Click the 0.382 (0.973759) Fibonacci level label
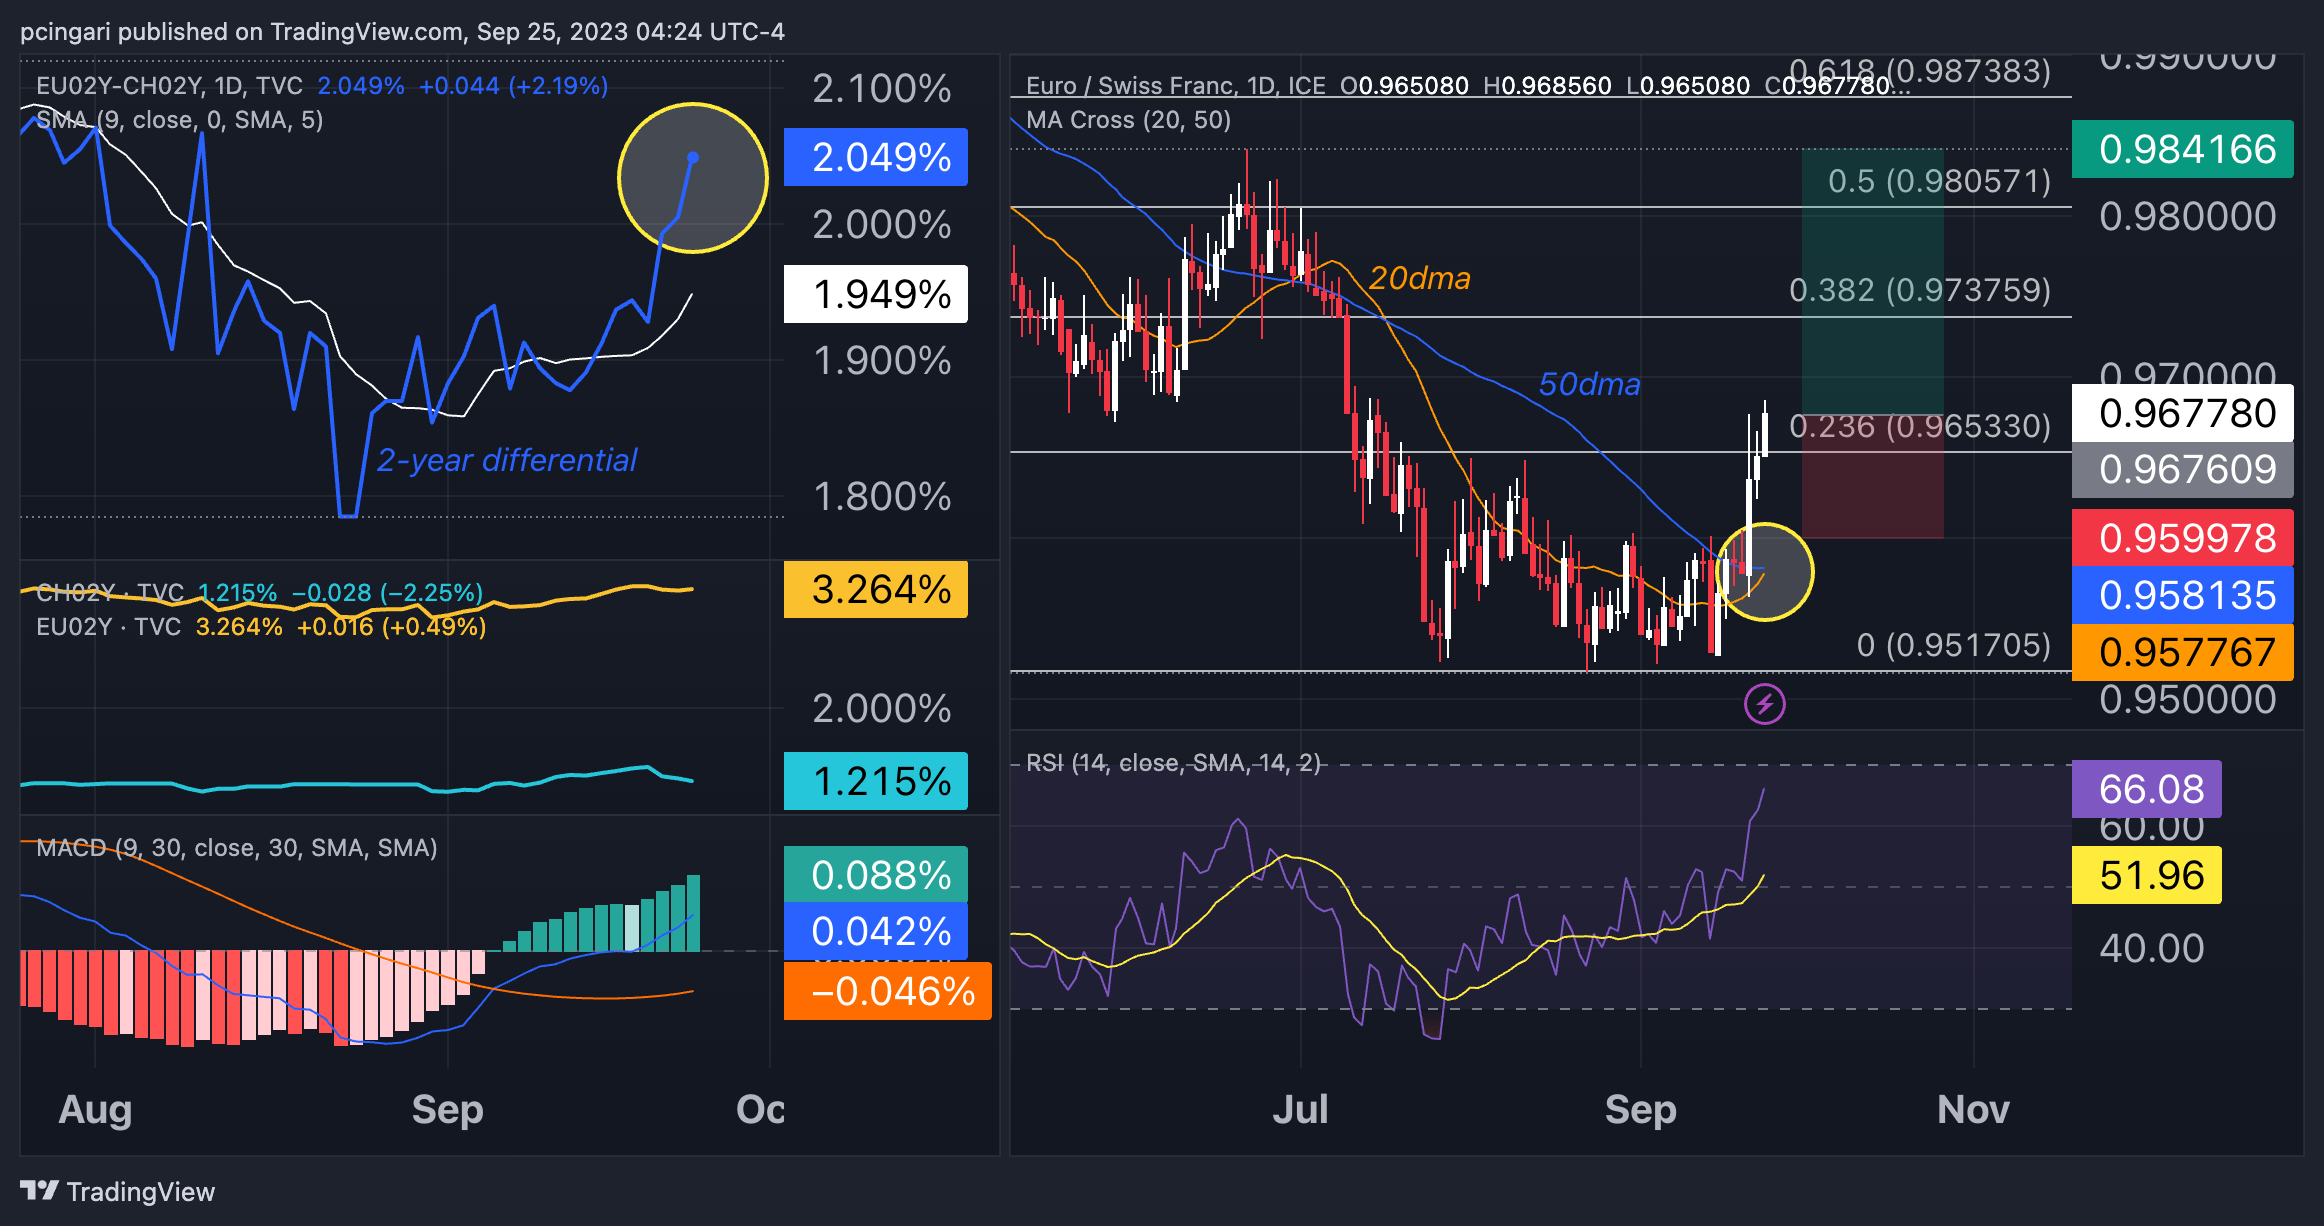Screen dimensions: 2324x1226 pyautogui.click(x=1919, y=290)
